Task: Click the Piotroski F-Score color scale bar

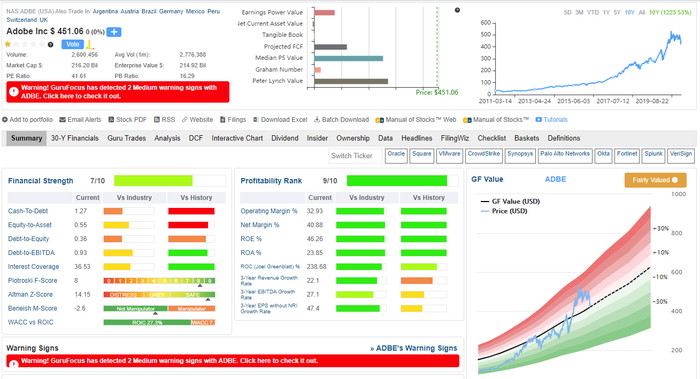Action: coord(159,281)
